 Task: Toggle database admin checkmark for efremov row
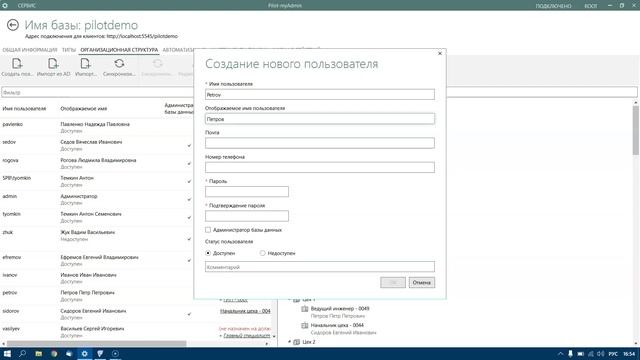click(189, 260)
